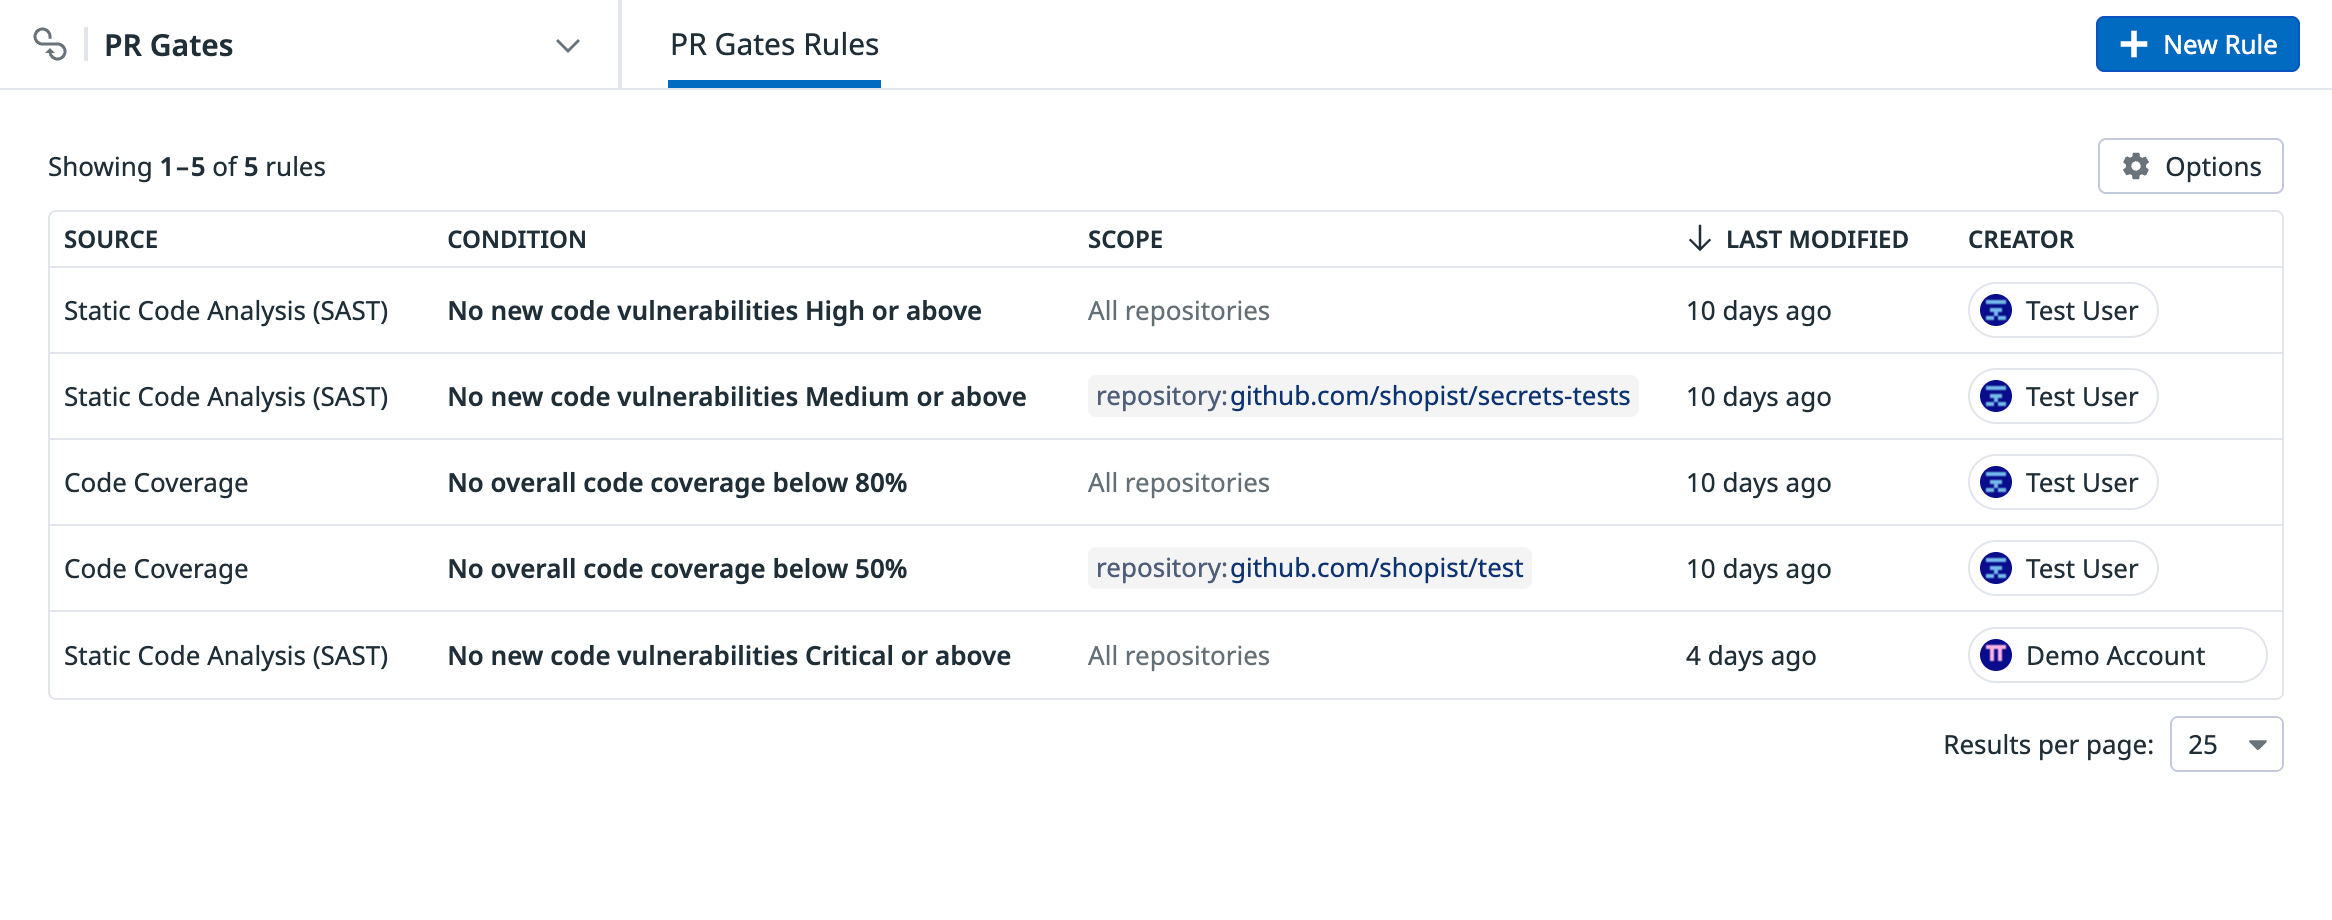Click Test User avatar in first row
Screen dimensions: 2332x920
coord(1996,311)
